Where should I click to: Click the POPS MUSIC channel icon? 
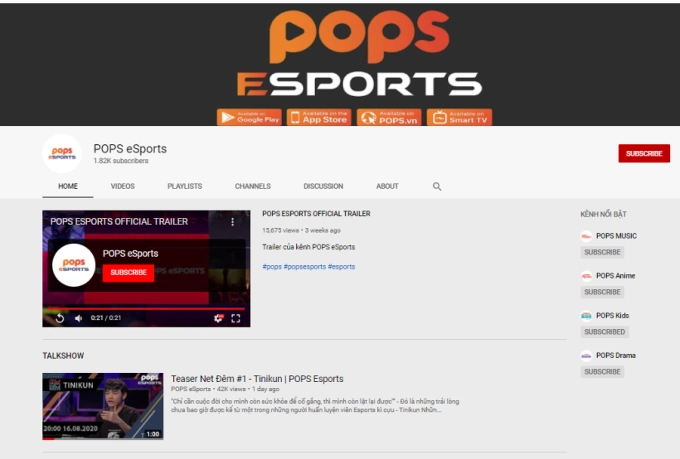[586, 236]
